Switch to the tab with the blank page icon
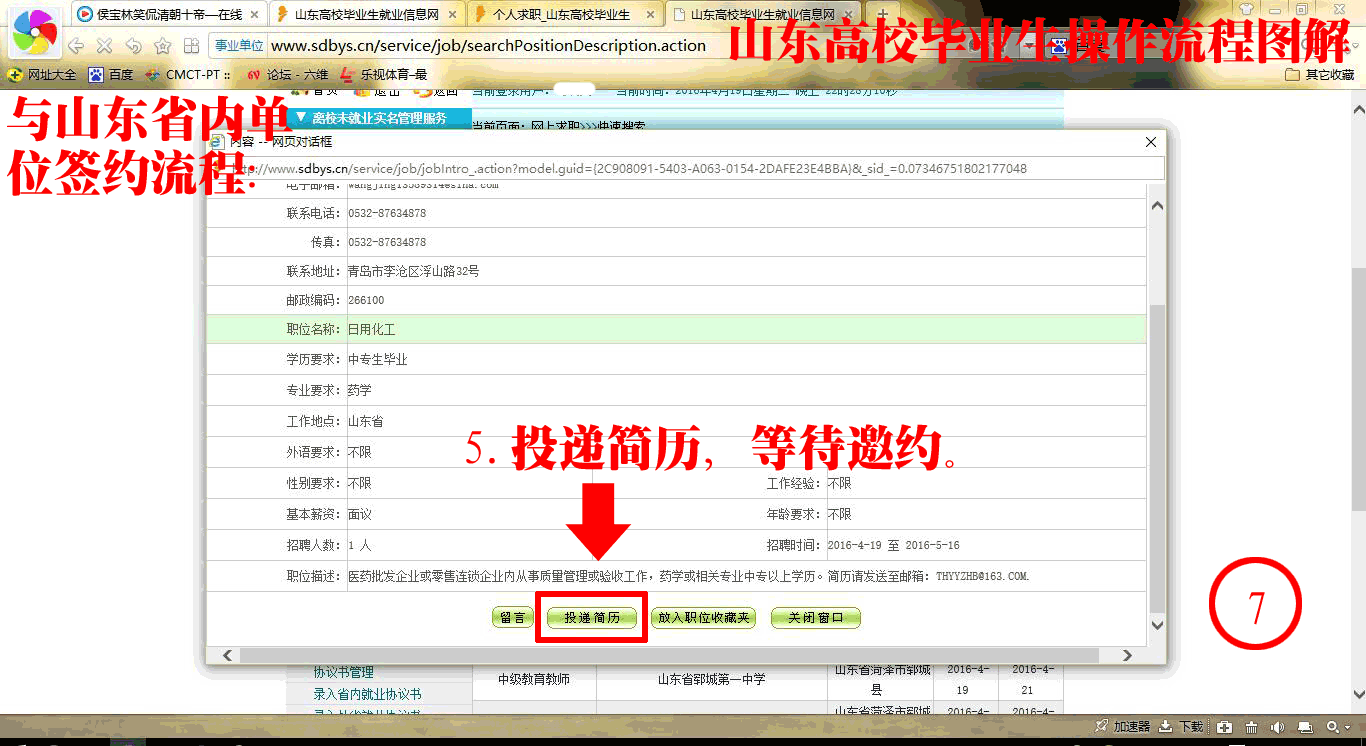The height and width of the screenshot is (746, 1366). tap(763, 14)
